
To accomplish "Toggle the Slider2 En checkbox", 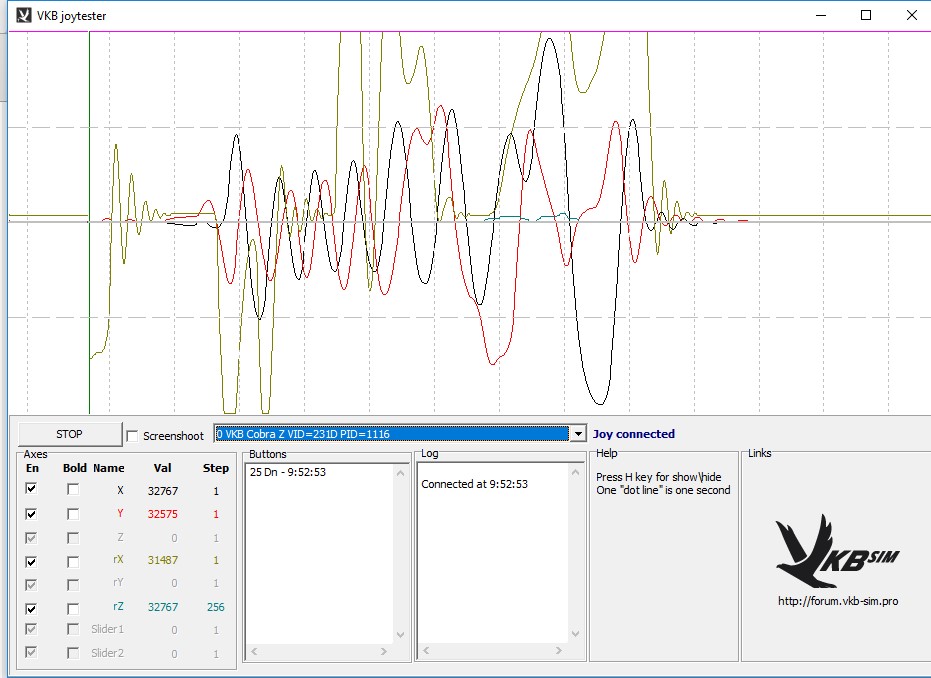I will pyautogui.click(x=31, y=652).
